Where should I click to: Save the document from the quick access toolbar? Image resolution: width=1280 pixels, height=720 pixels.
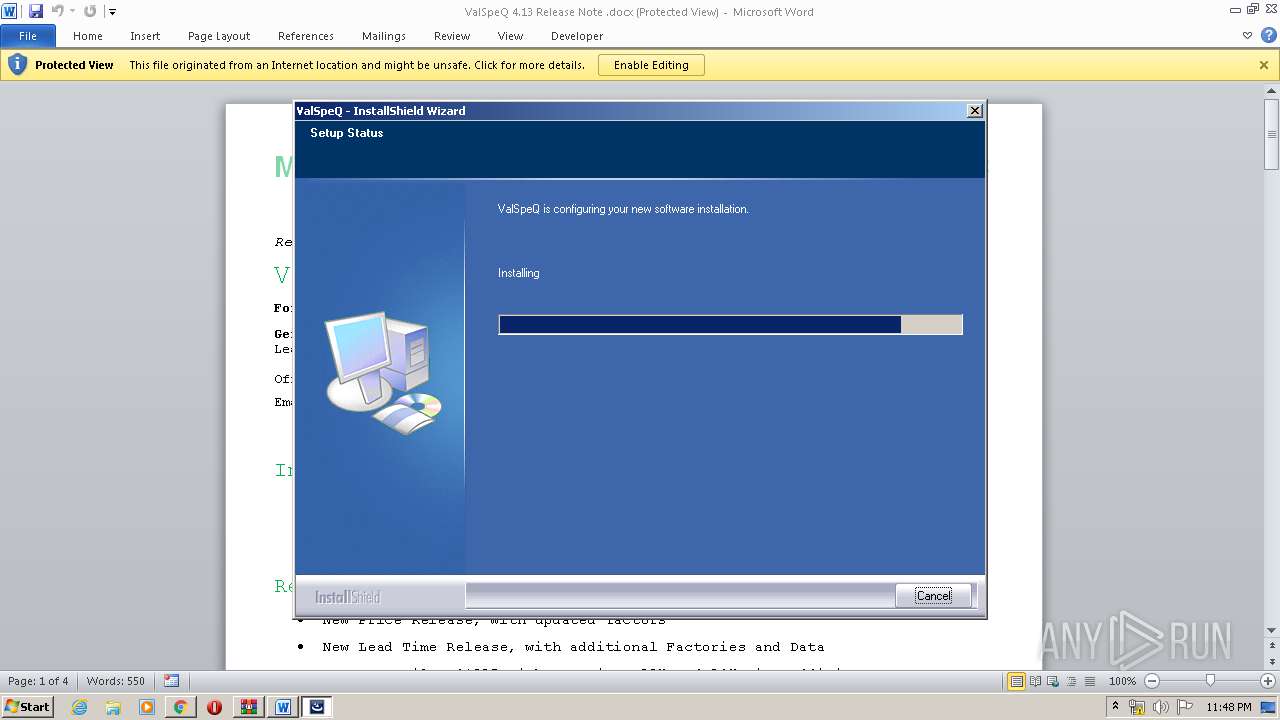(36, 11)
